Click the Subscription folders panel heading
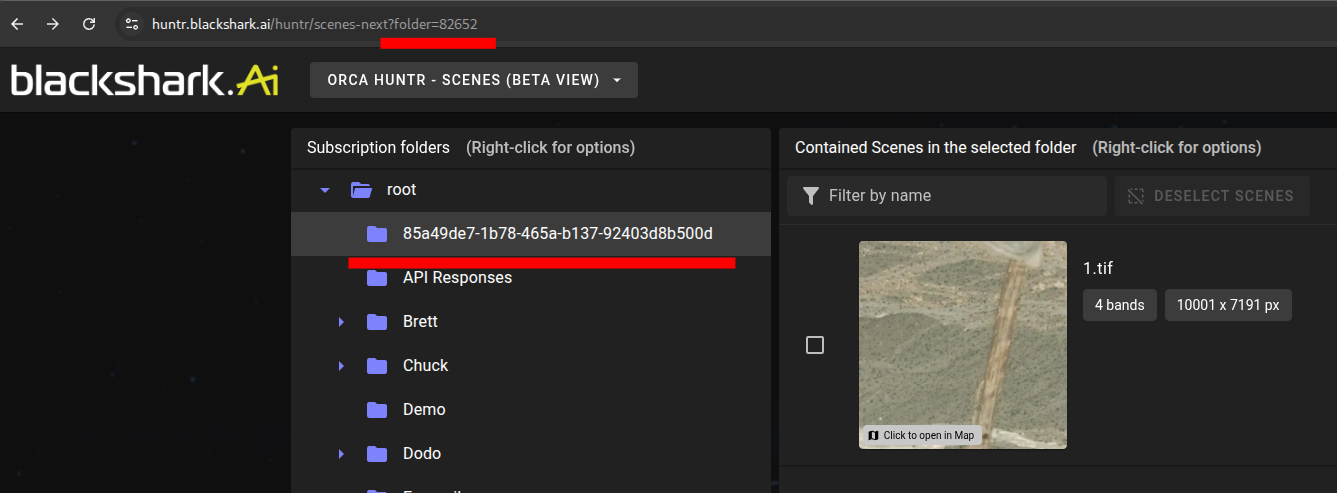1337x493 pixels. click(378, 148)
